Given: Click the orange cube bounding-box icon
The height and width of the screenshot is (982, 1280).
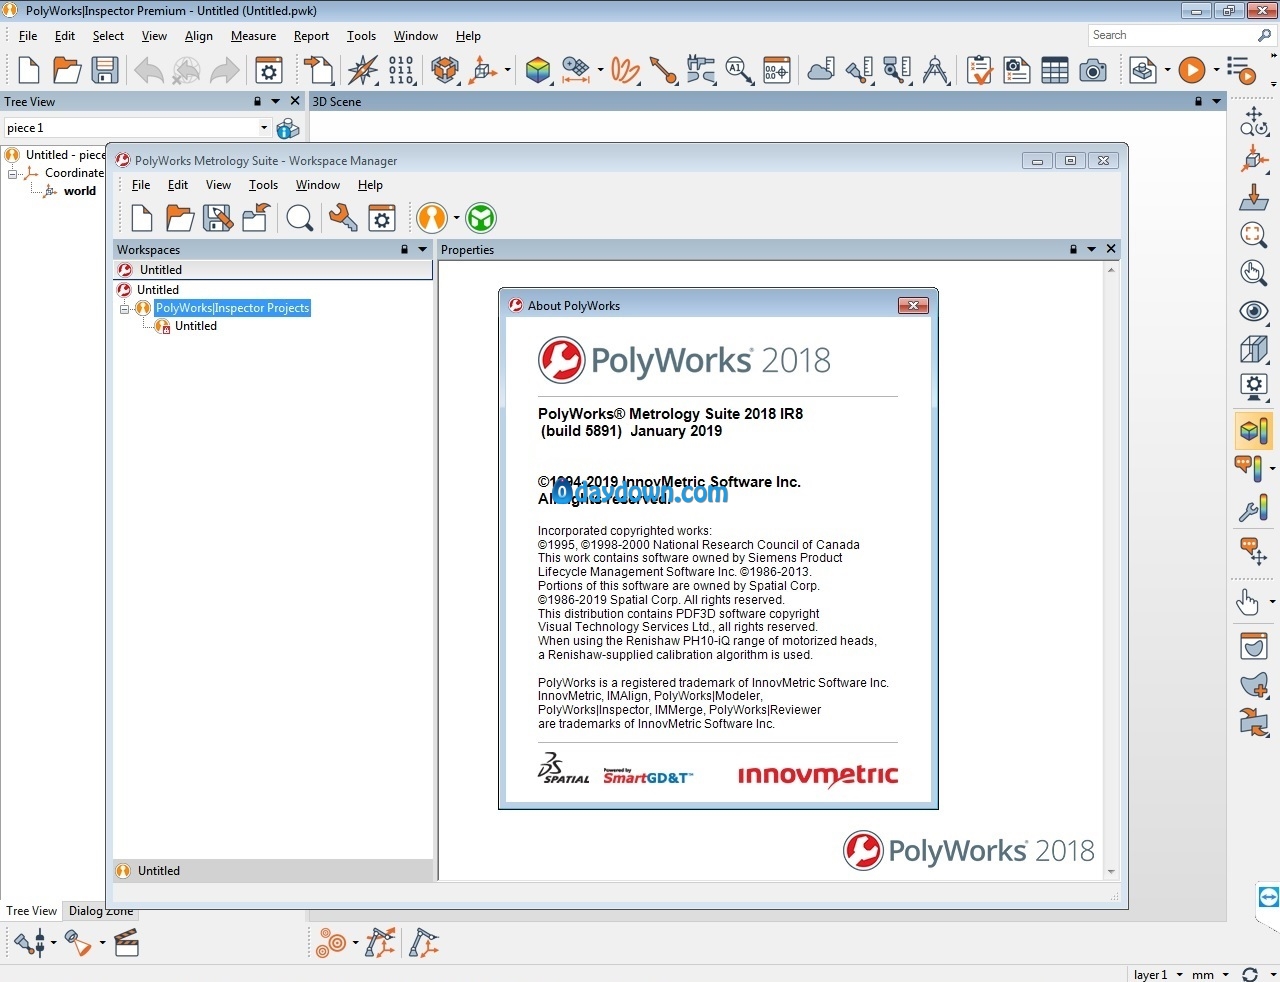Looking at the screenshot, I should pos(445,70).
